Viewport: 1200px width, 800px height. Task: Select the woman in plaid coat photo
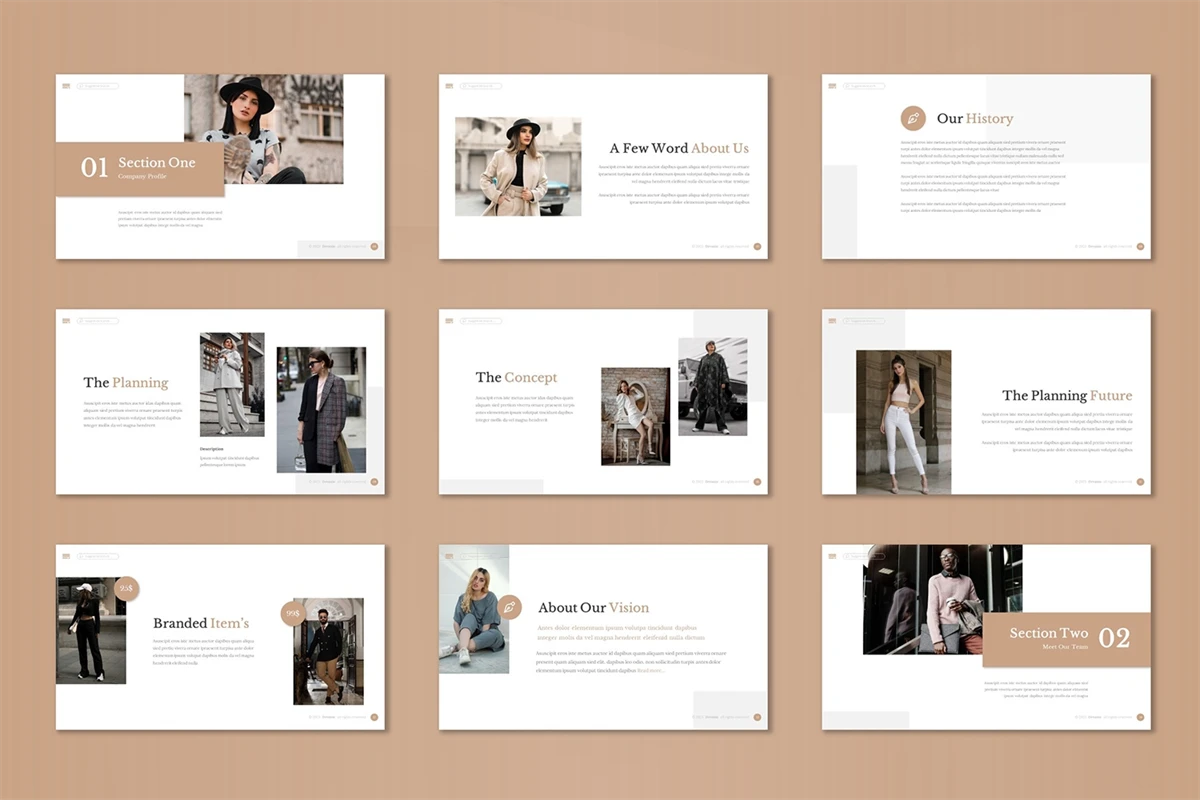tap(321, 409)
